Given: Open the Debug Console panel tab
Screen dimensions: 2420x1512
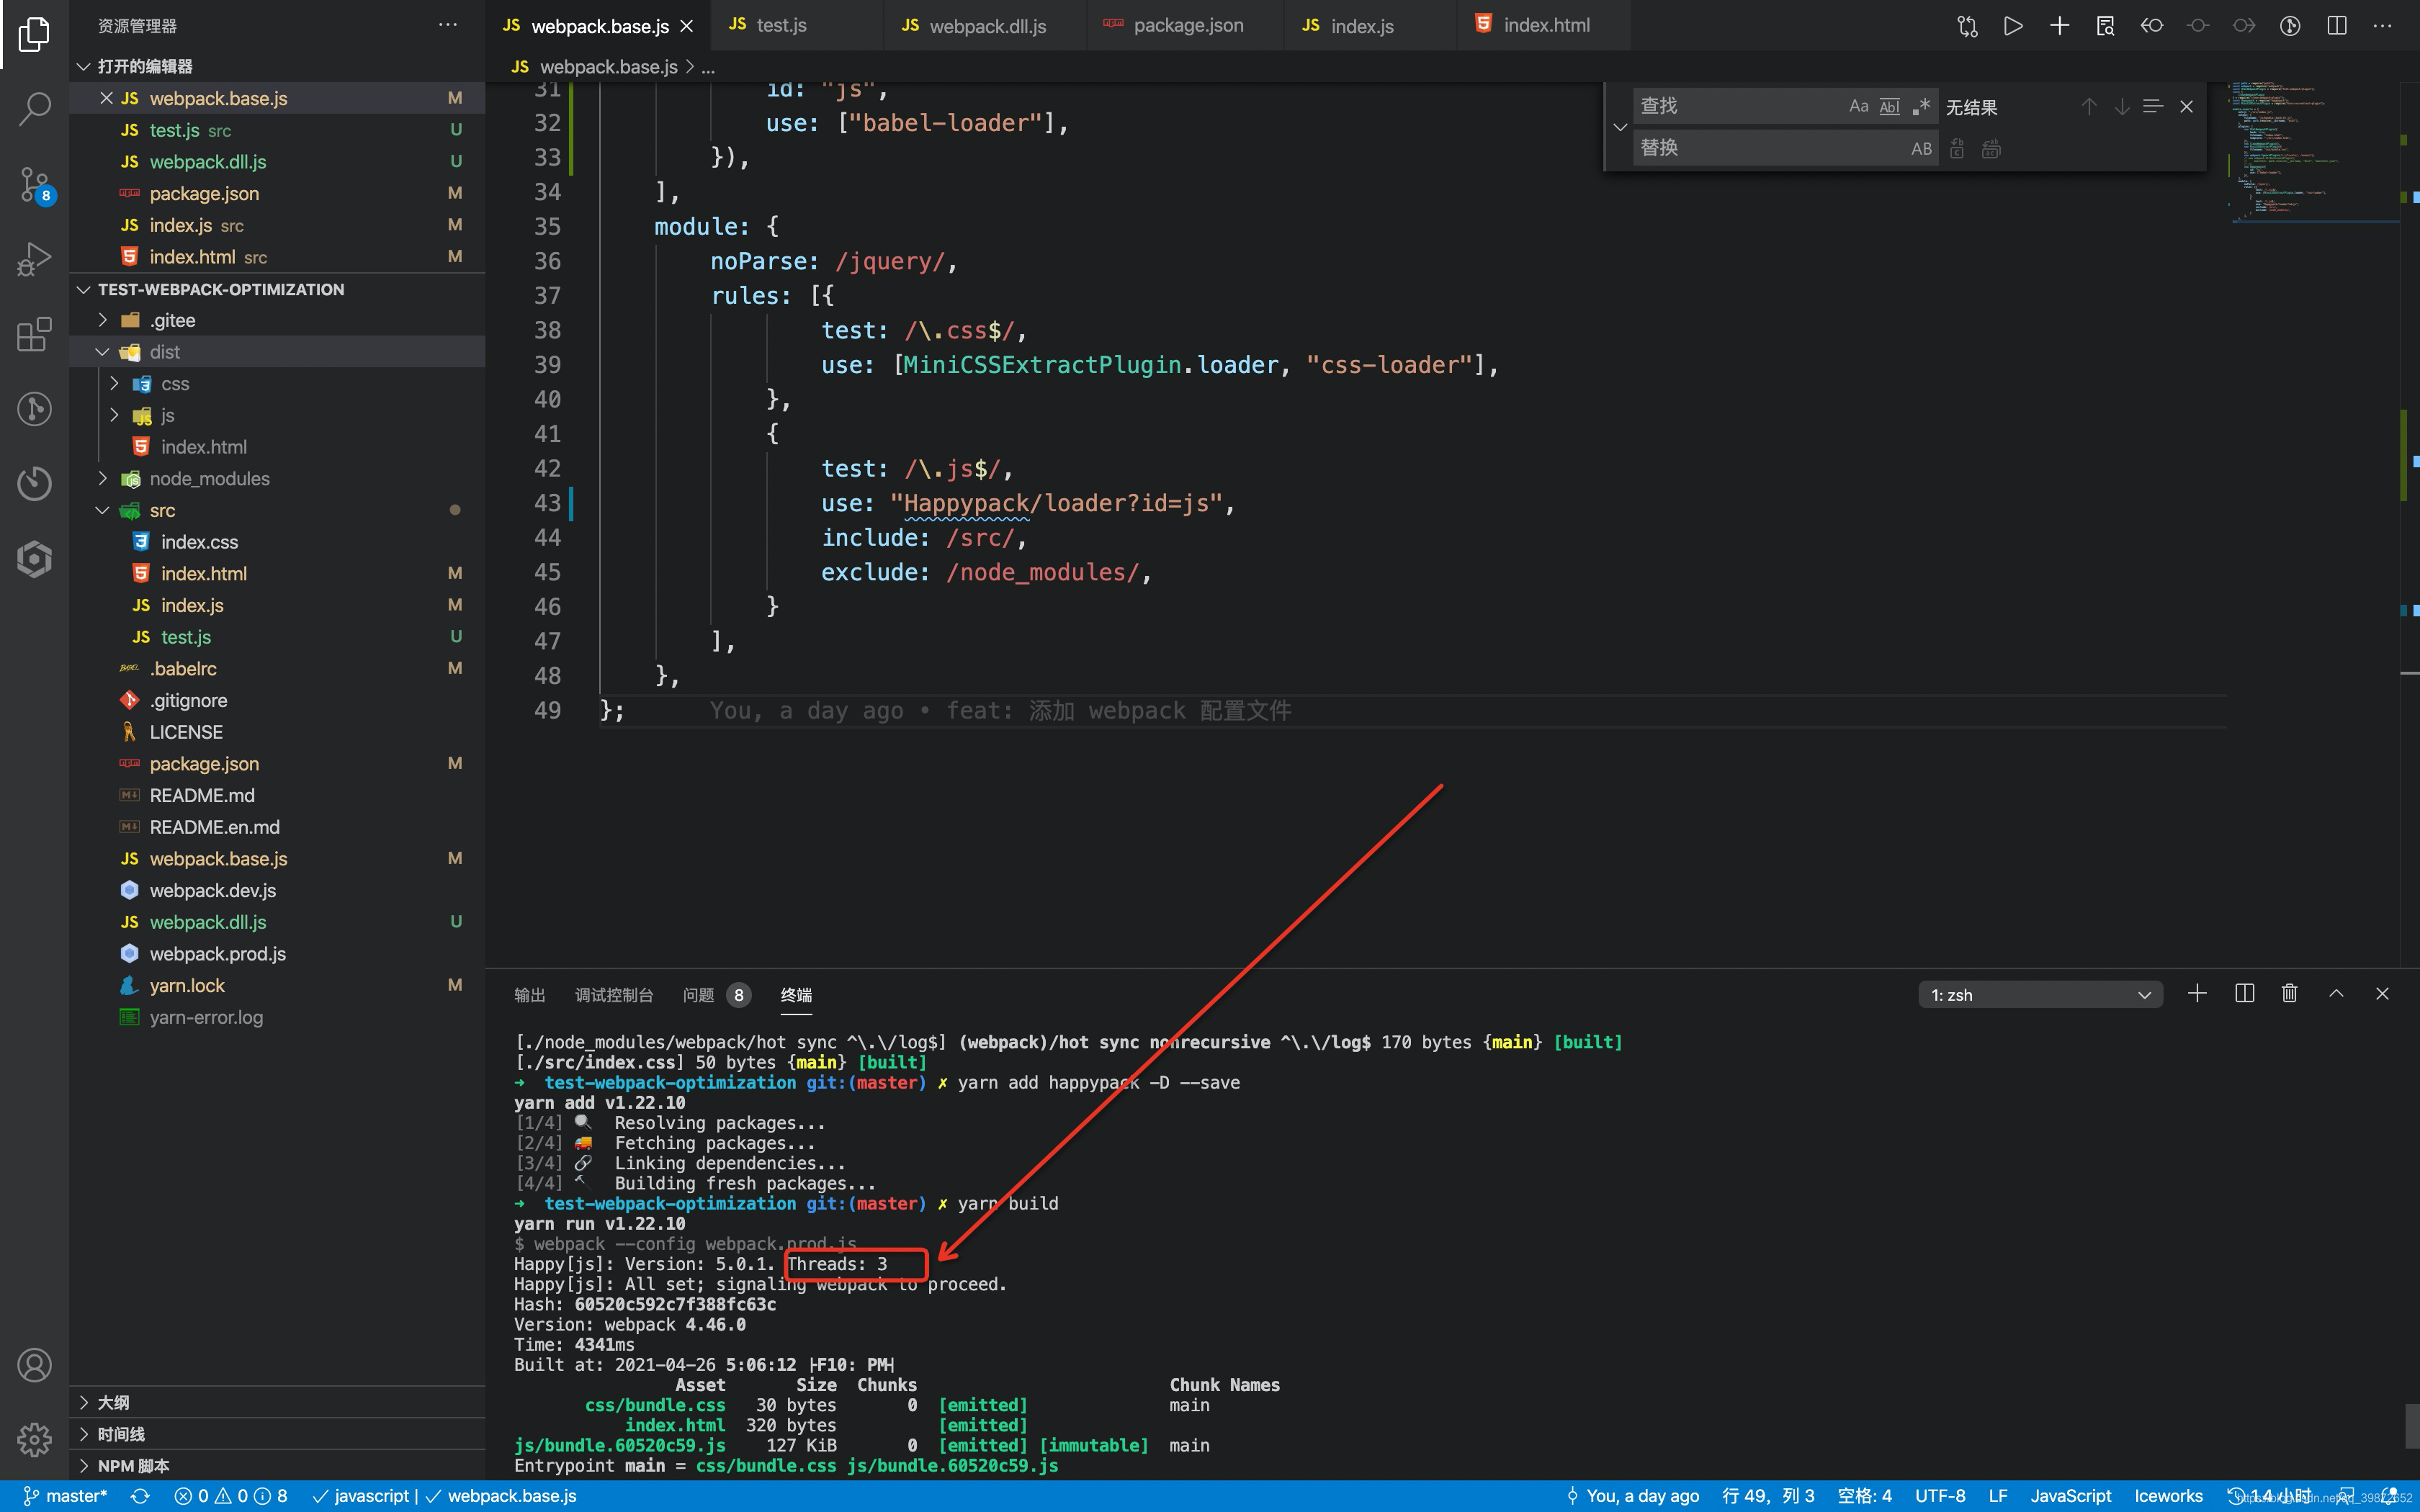Looking at the screenshot, I should click(613, 995).
